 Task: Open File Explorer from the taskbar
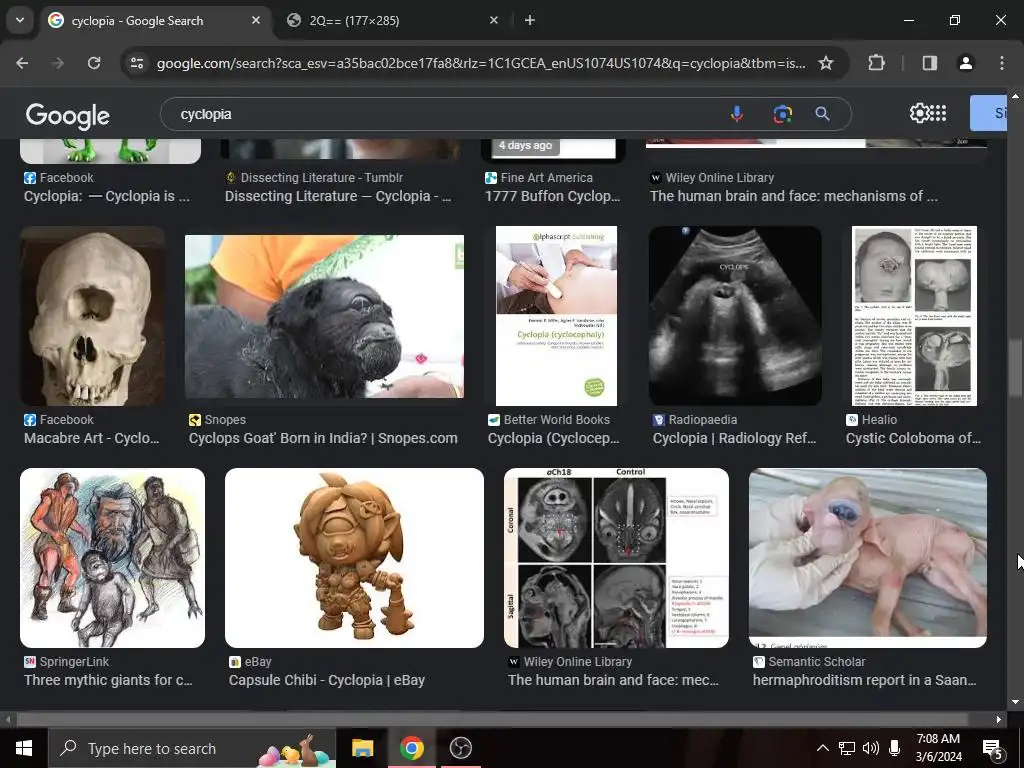click(x=362, y=748)
